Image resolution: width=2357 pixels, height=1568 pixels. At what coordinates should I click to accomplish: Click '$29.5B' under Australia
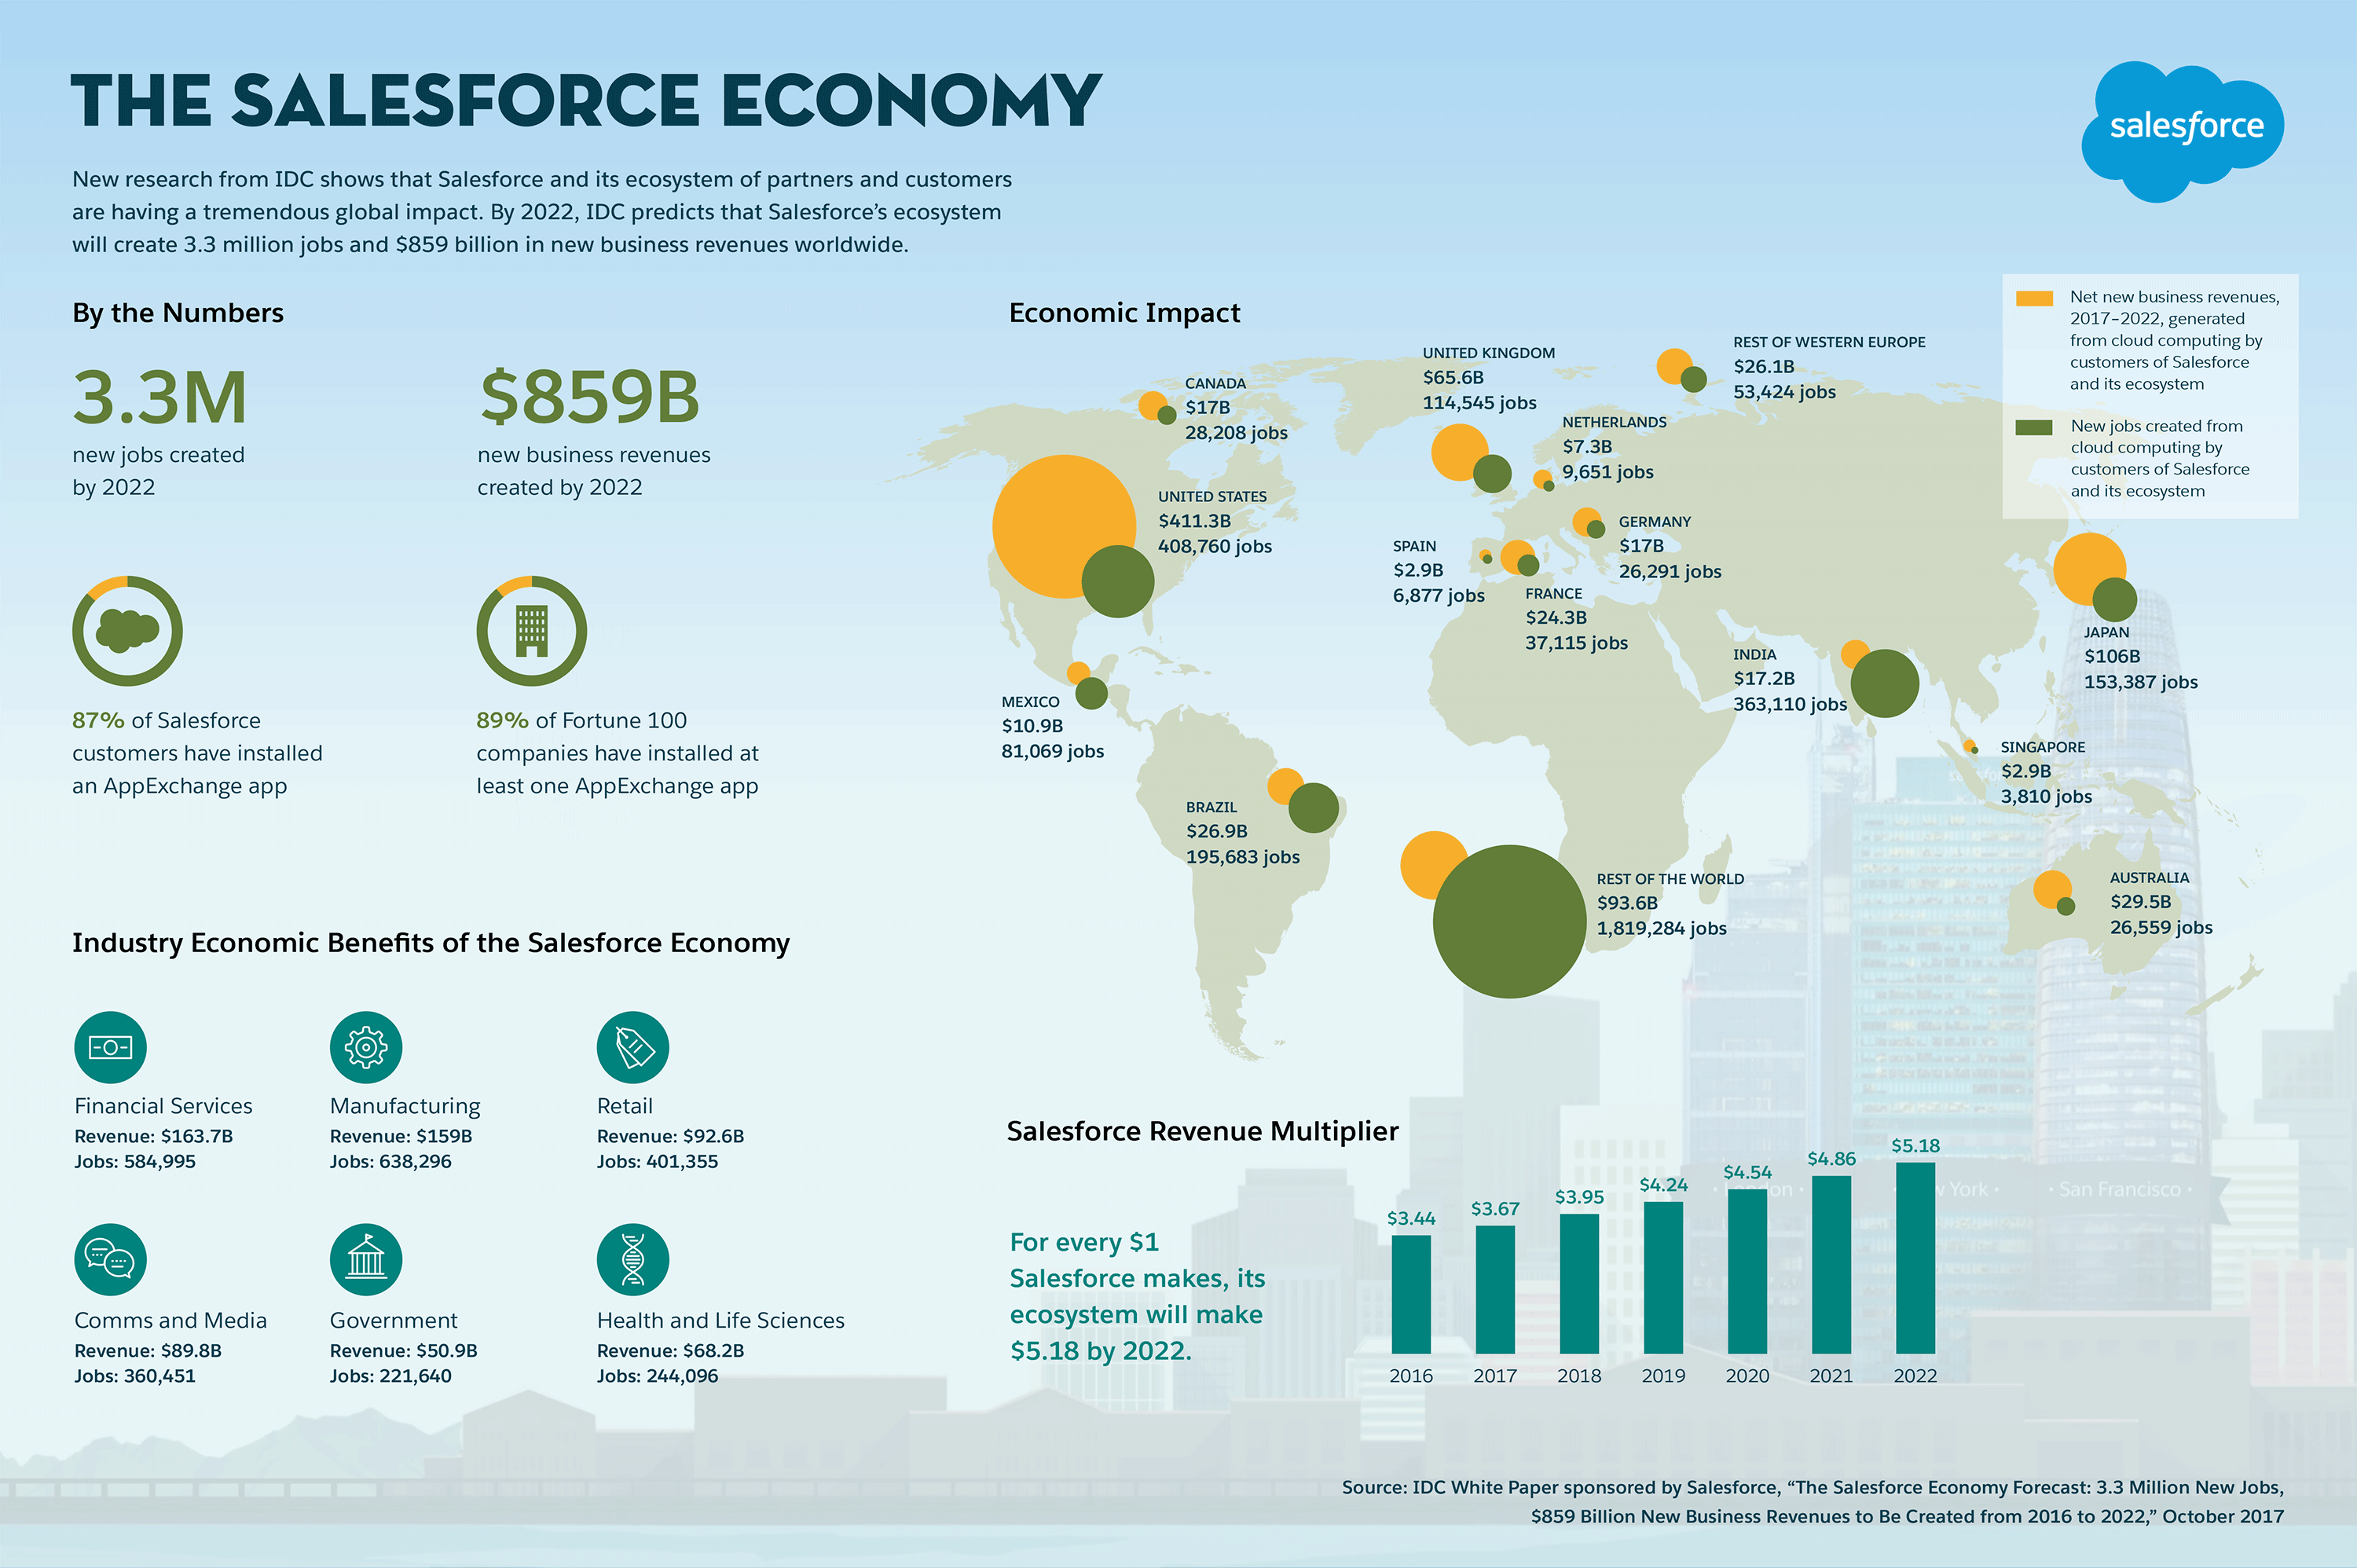(2140, 902)
